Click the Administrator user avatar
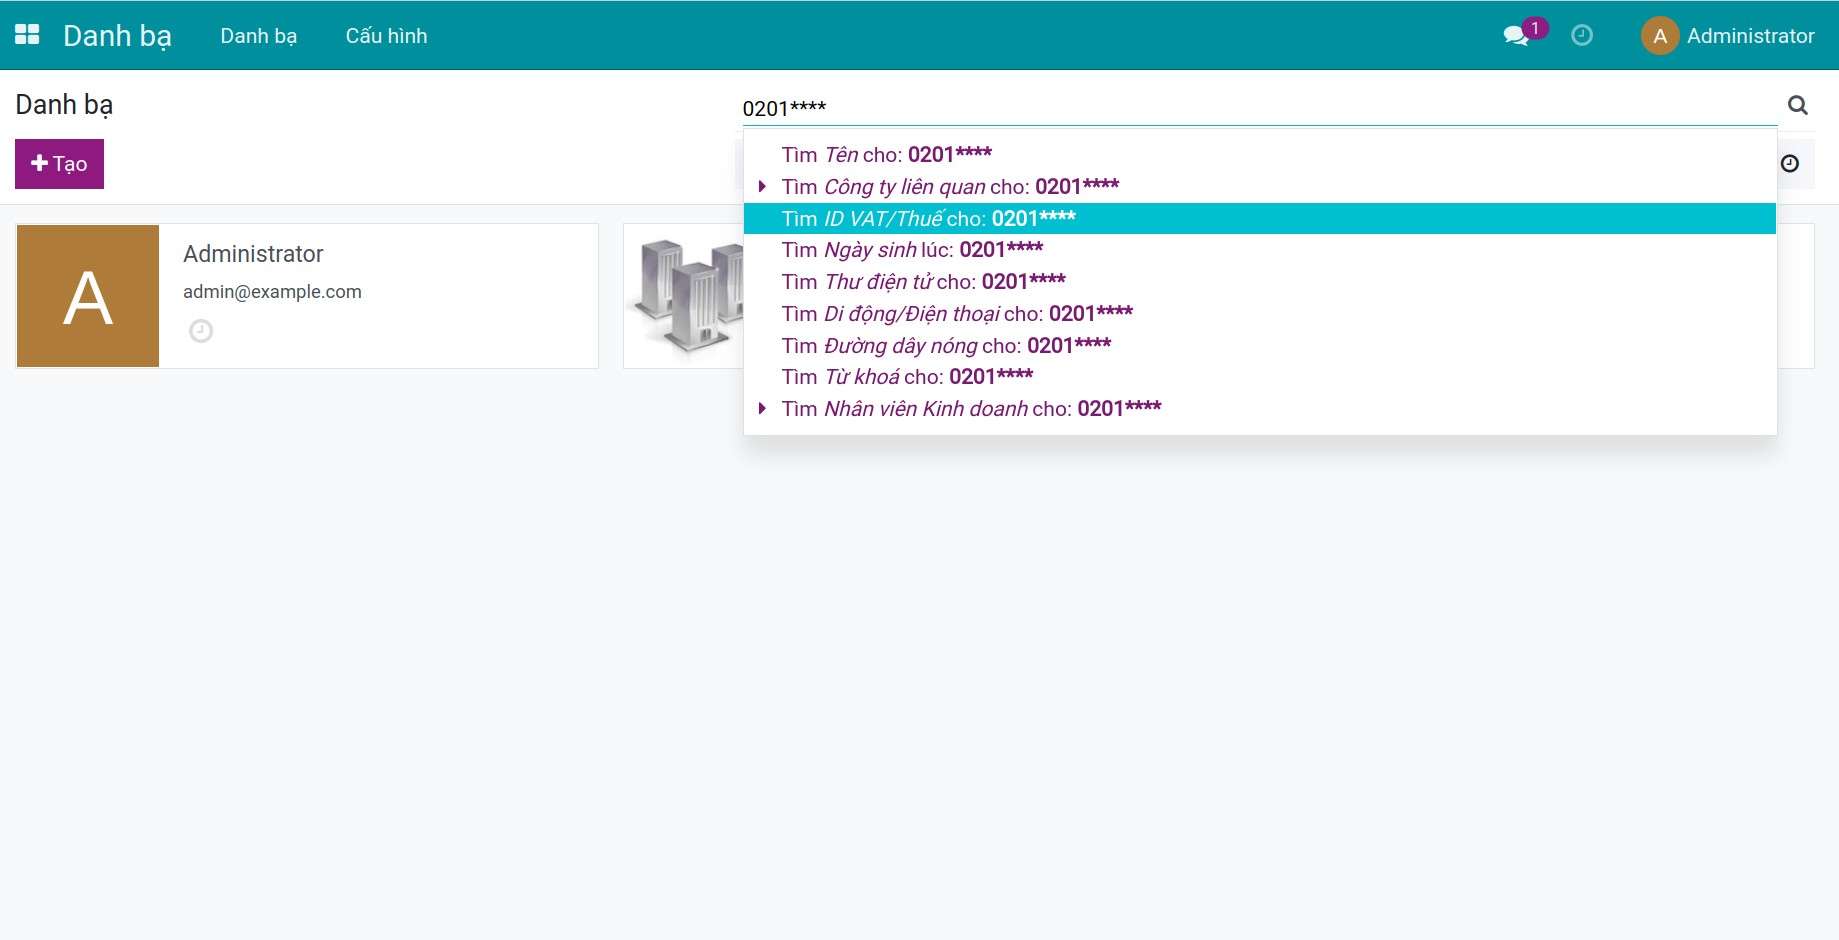This screenshot has width=1839, height=940. click(x=1659, y=36)
